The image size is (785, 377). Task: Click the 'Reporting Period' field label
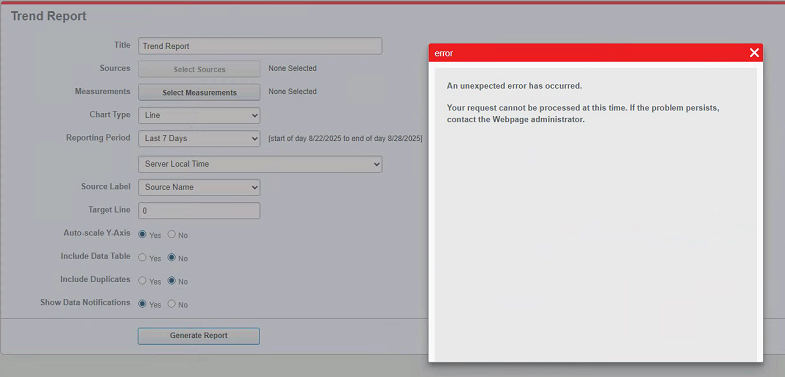98,138
